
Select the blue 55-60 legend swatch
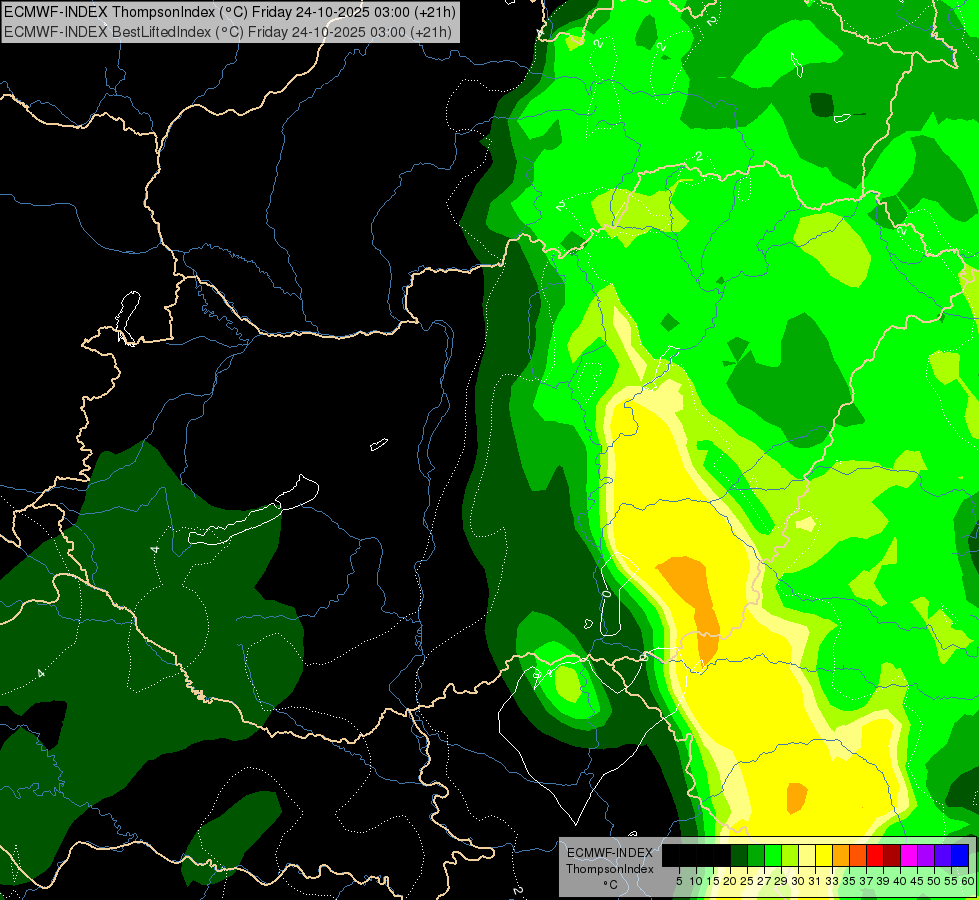coord(960,855)
